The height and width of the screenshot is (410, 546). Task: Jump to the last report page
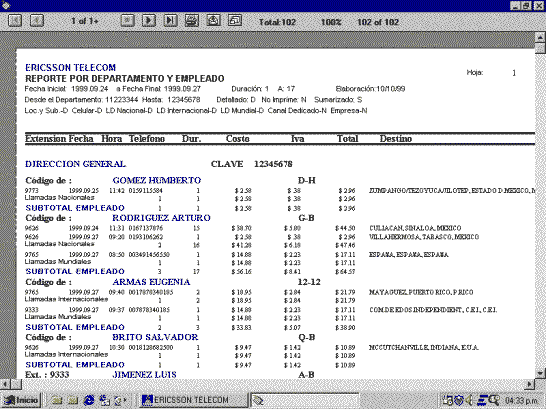tap(170, 21)
